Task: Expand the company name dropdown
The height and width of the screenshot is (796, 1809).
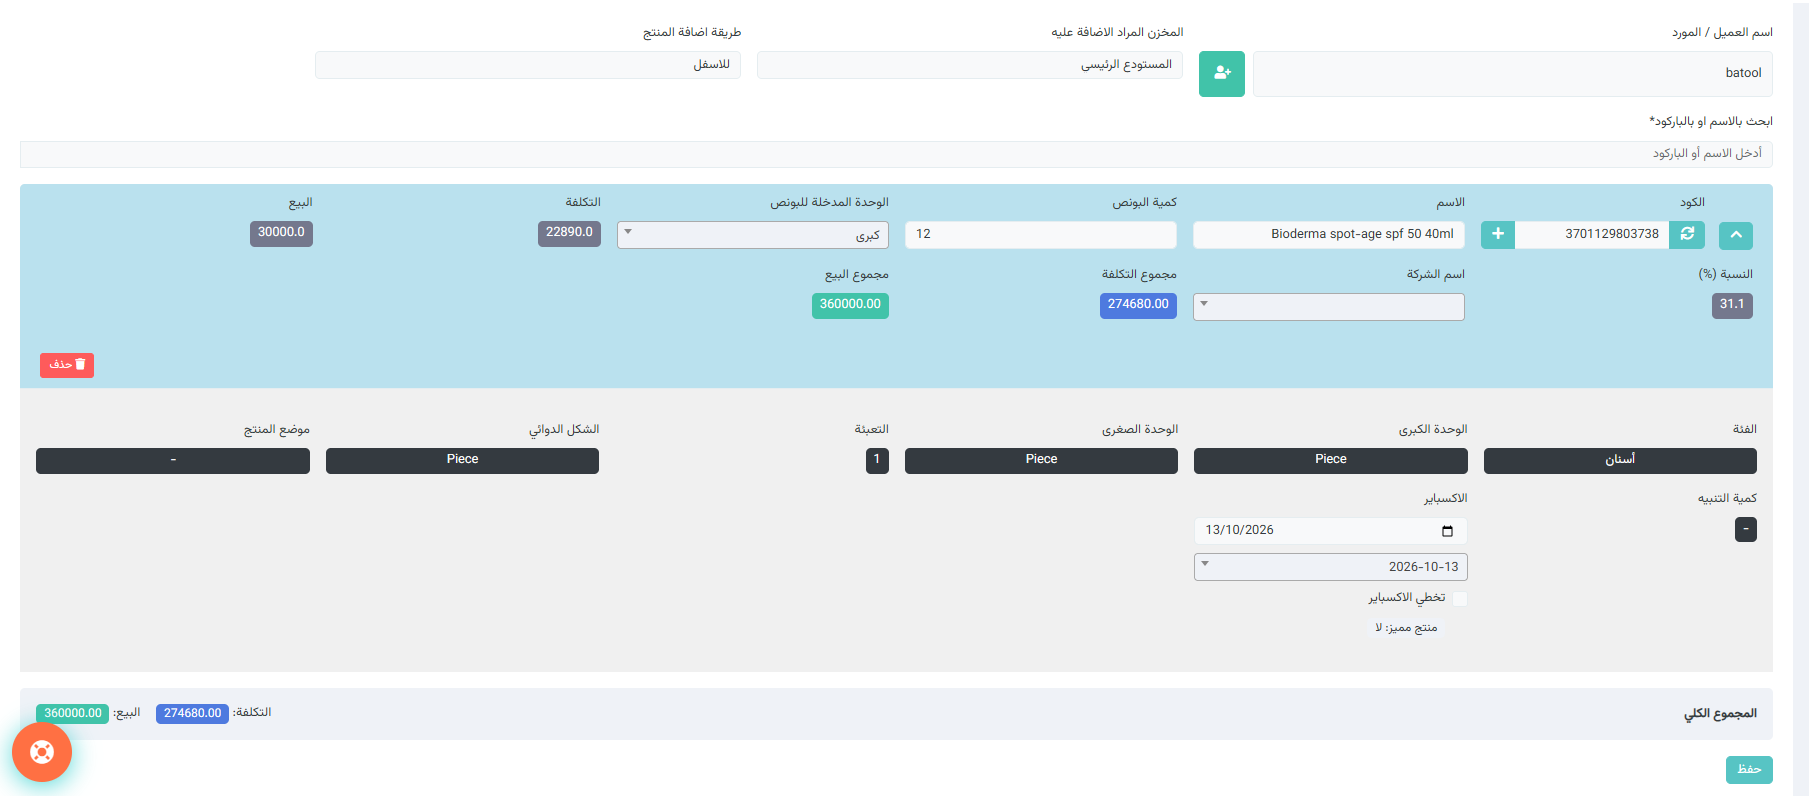Action: pyautogui.click(x=1329, y=307)
